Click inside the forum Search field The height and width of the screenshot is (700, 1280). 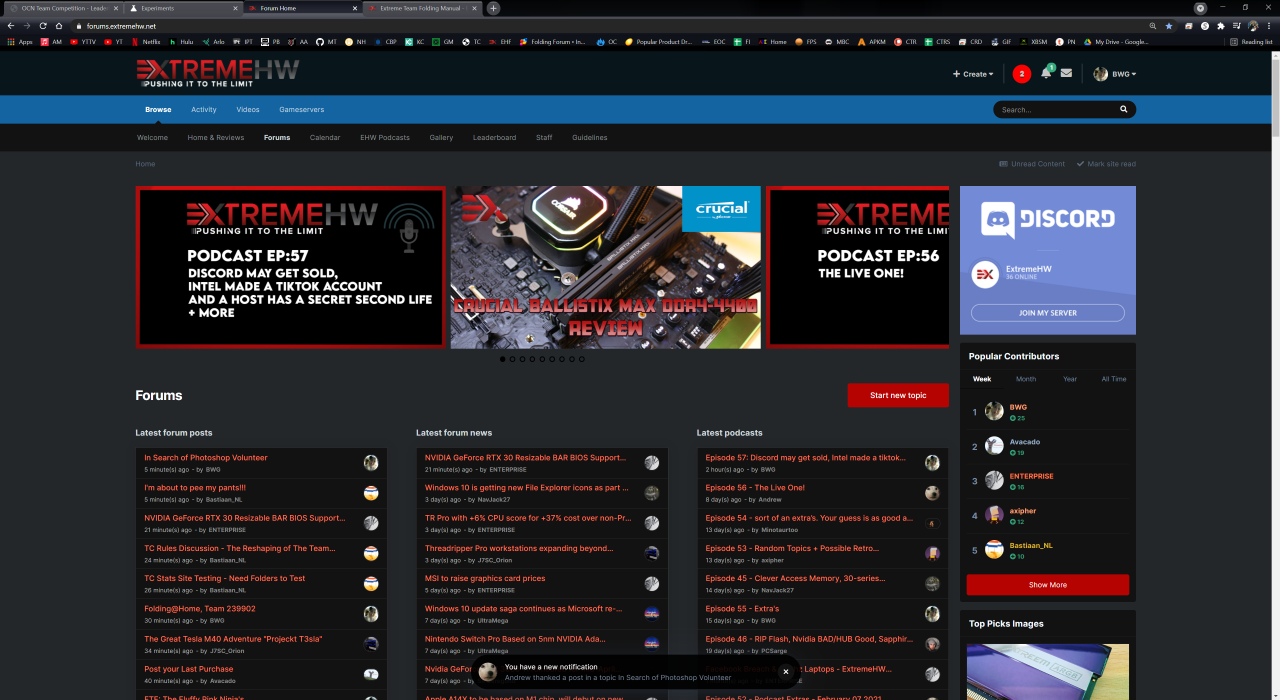tap(1055, 110)
